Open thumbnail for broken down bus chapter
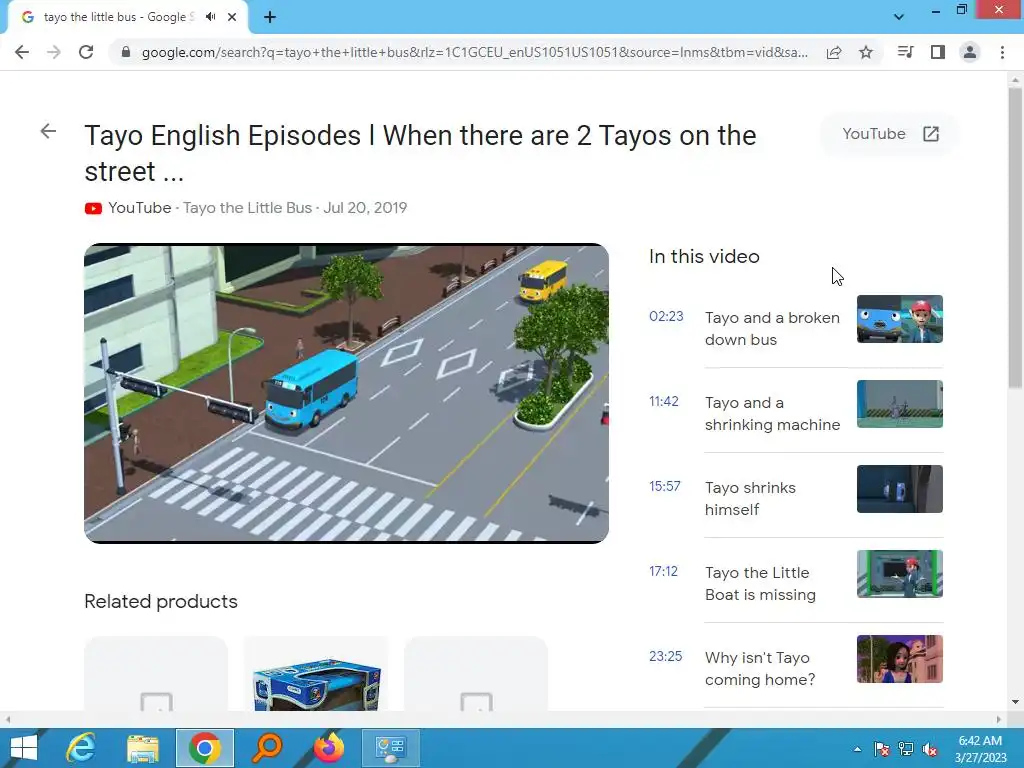Viewport: 1024px width, 768px height. pos(899,319)
